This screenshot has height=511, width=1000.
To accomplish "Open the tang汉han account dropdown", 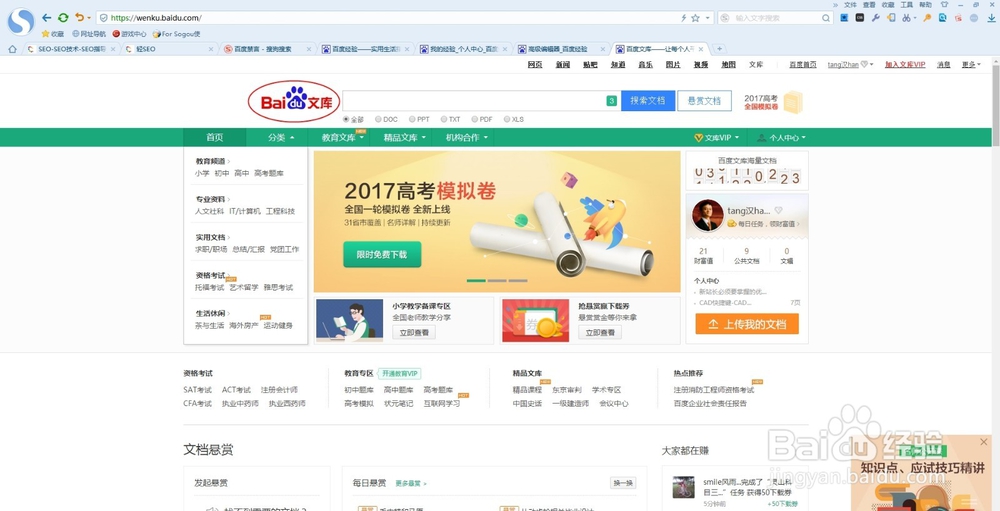I will 850,64.
